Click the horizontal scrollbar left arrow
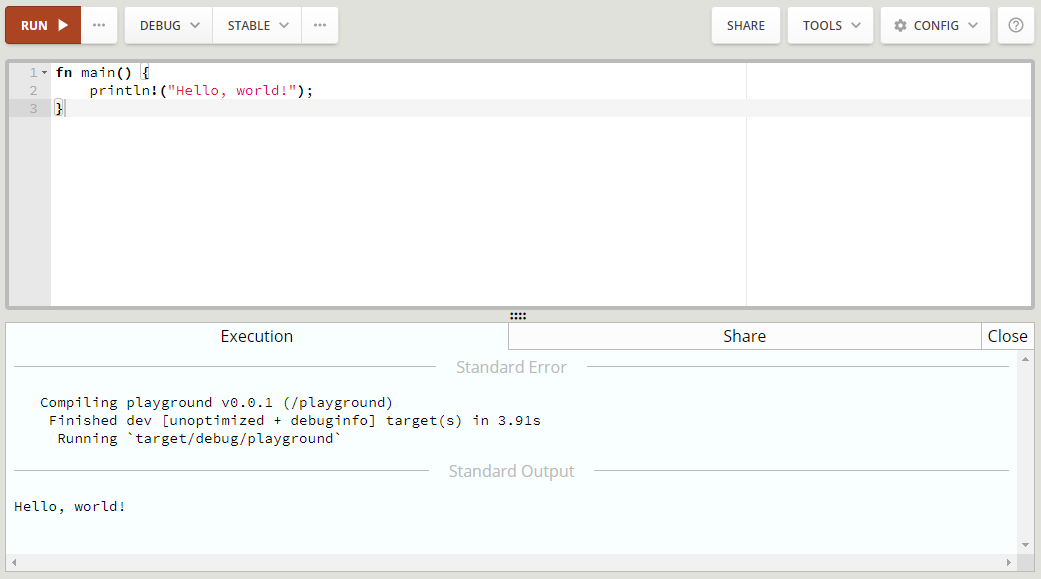 click(x=14, y=562)
